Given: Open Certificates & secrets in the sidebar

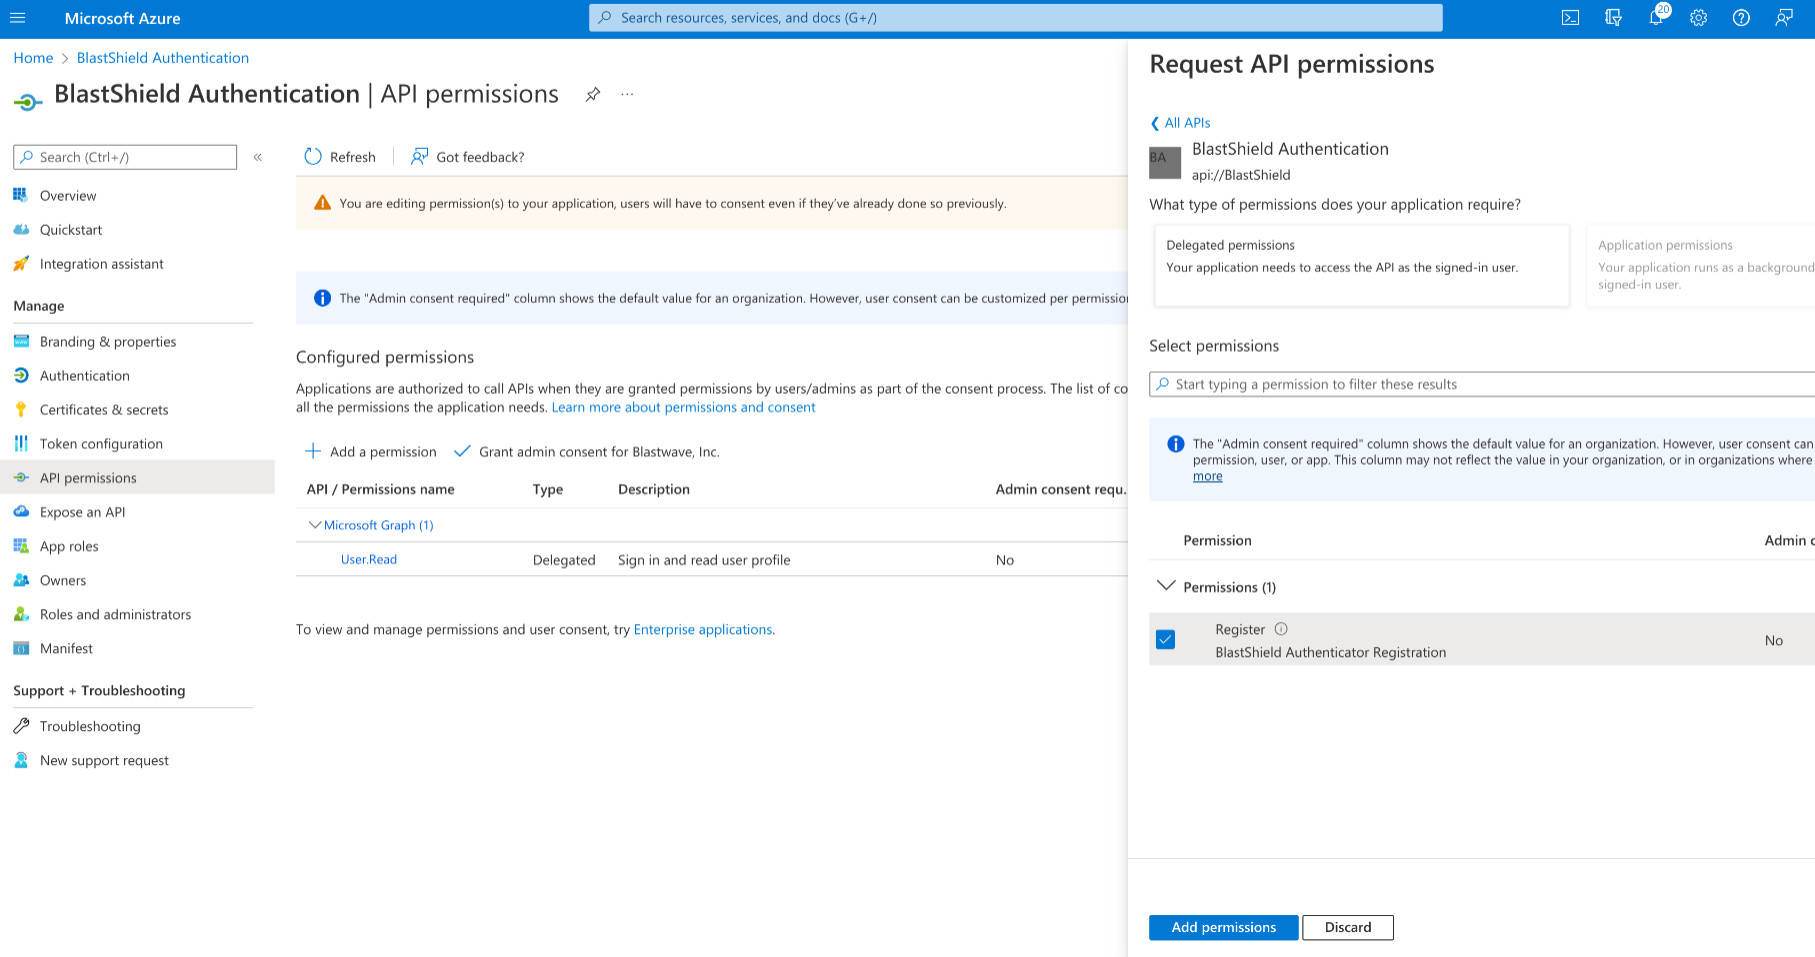Looking at the screenshot, I should pyautogui.click(x=103, y=409).
